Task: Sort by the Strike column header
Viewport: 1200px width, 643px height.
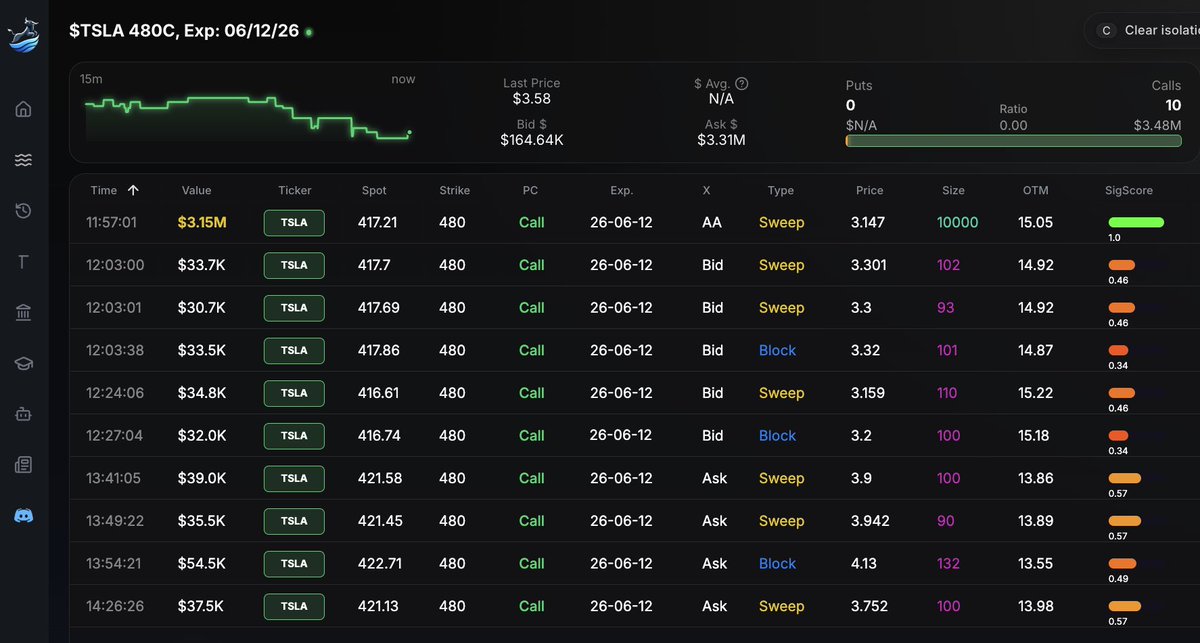Action: pyautogui.click(x=454, y=190)
